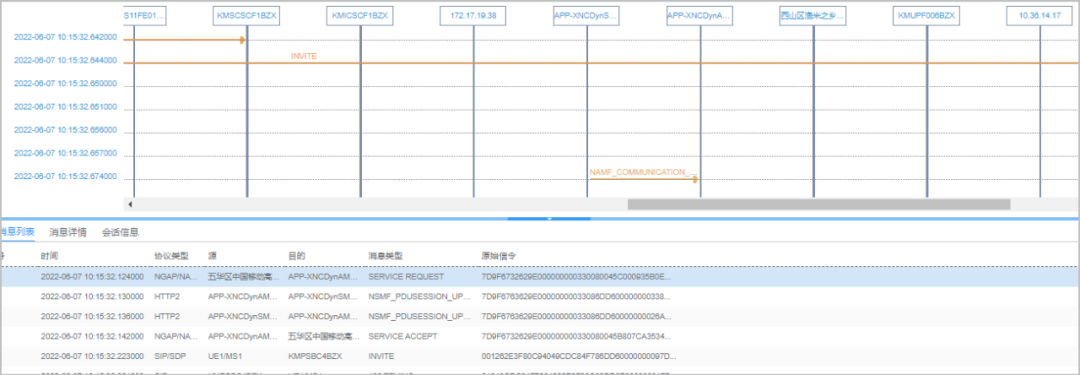This screenshot has width=1080, height=375.
Task: Open the 消息详情 tab
Action: pyautogui.click(x=68, y=232)
